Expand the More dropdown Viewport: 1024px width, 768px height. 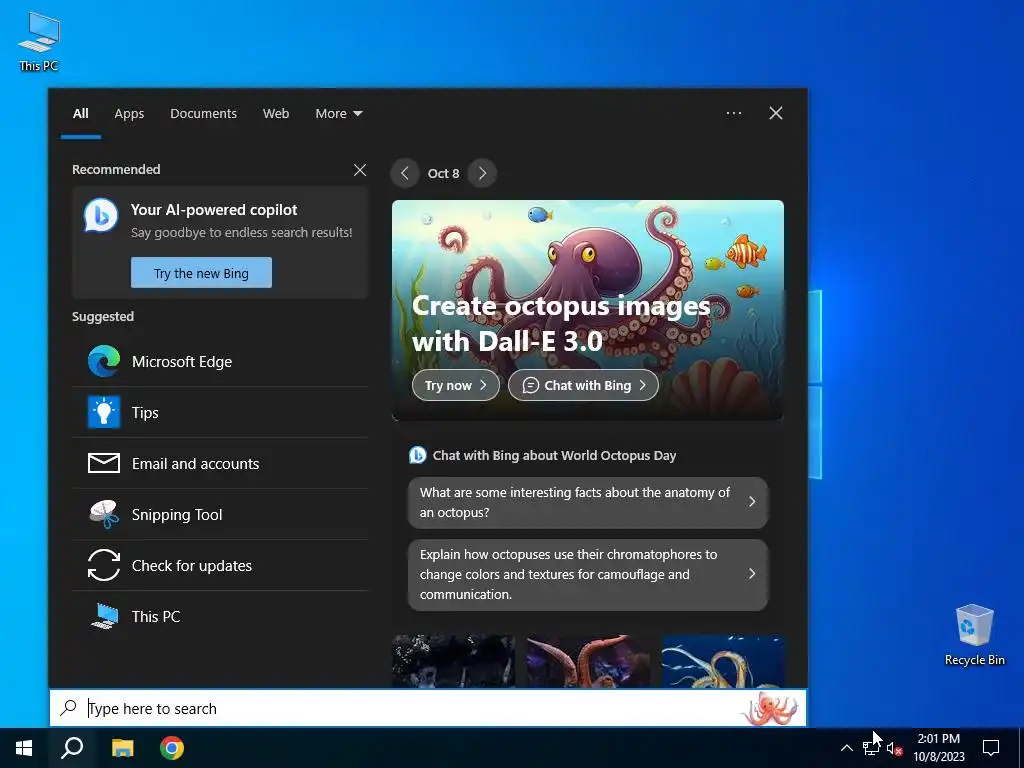[338, 114]
